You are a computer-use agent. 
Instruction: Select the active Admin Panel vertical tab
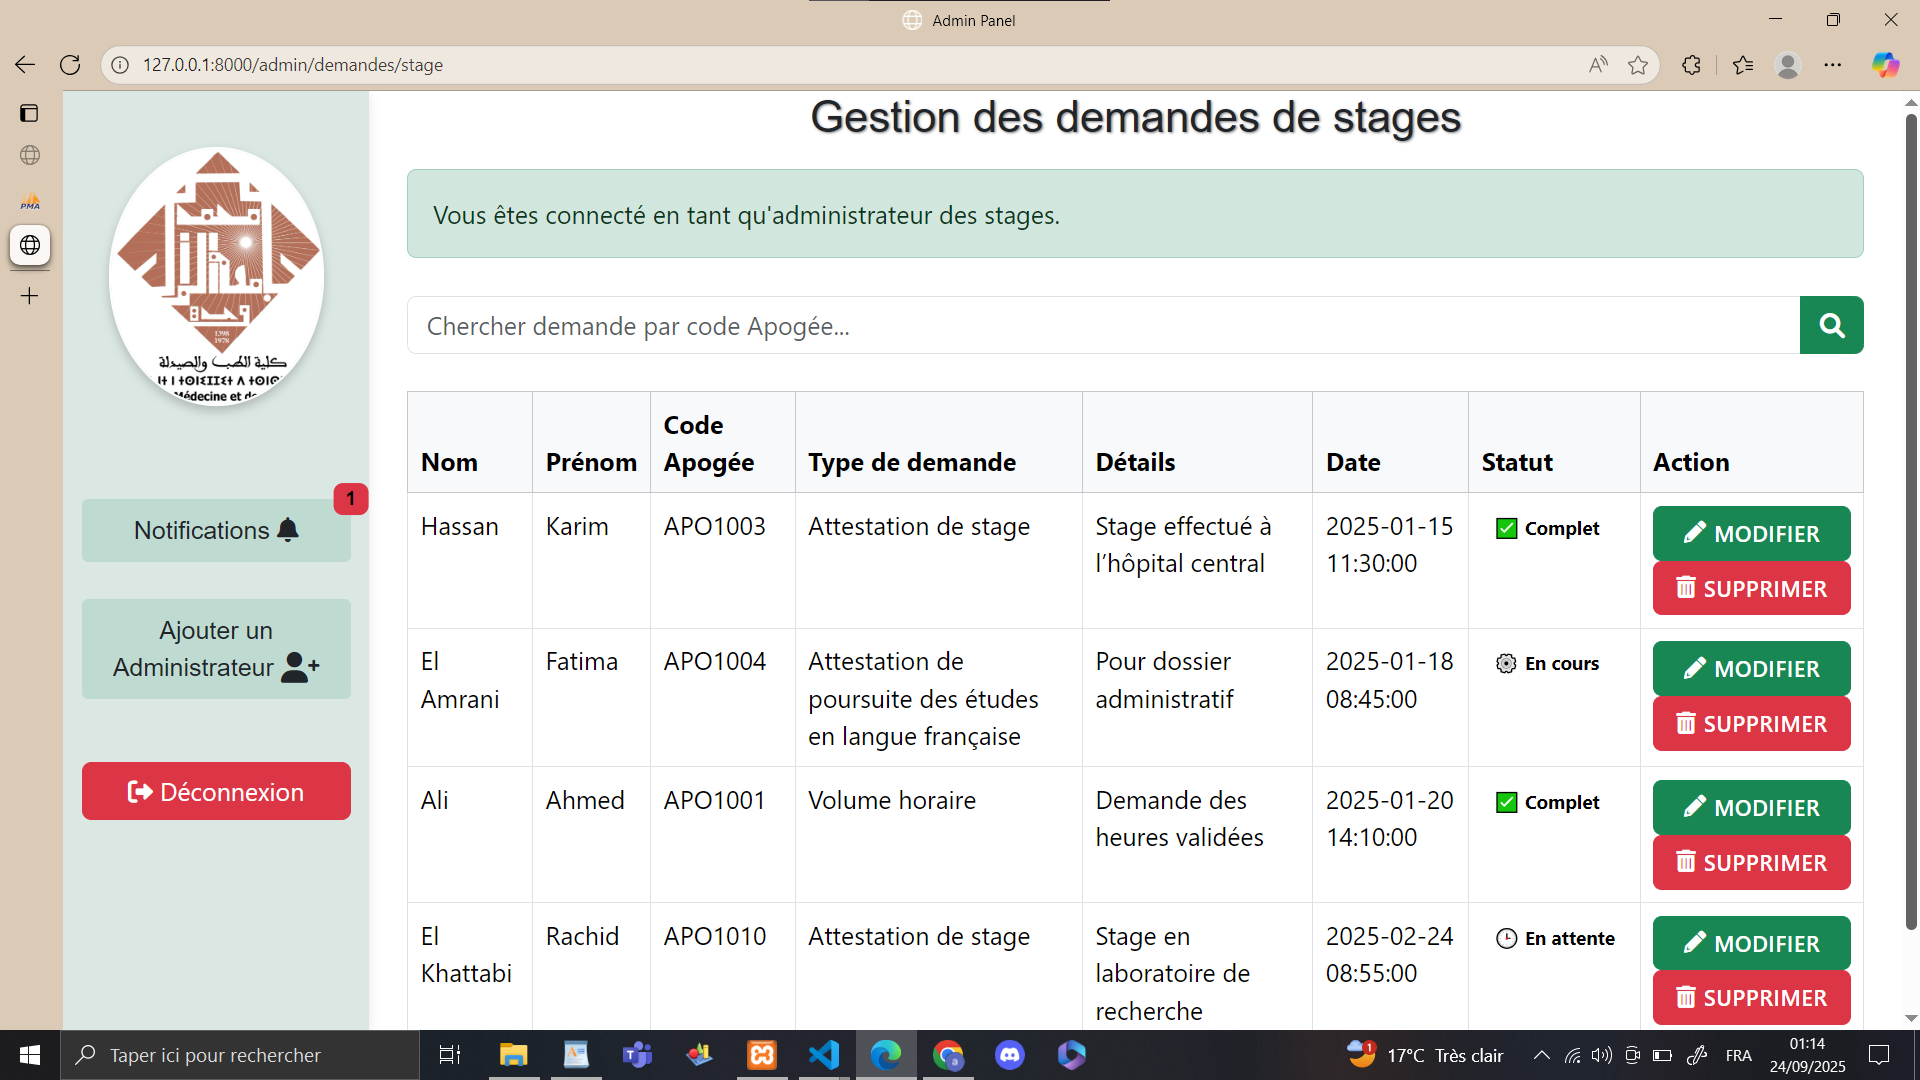coord(30,245)
